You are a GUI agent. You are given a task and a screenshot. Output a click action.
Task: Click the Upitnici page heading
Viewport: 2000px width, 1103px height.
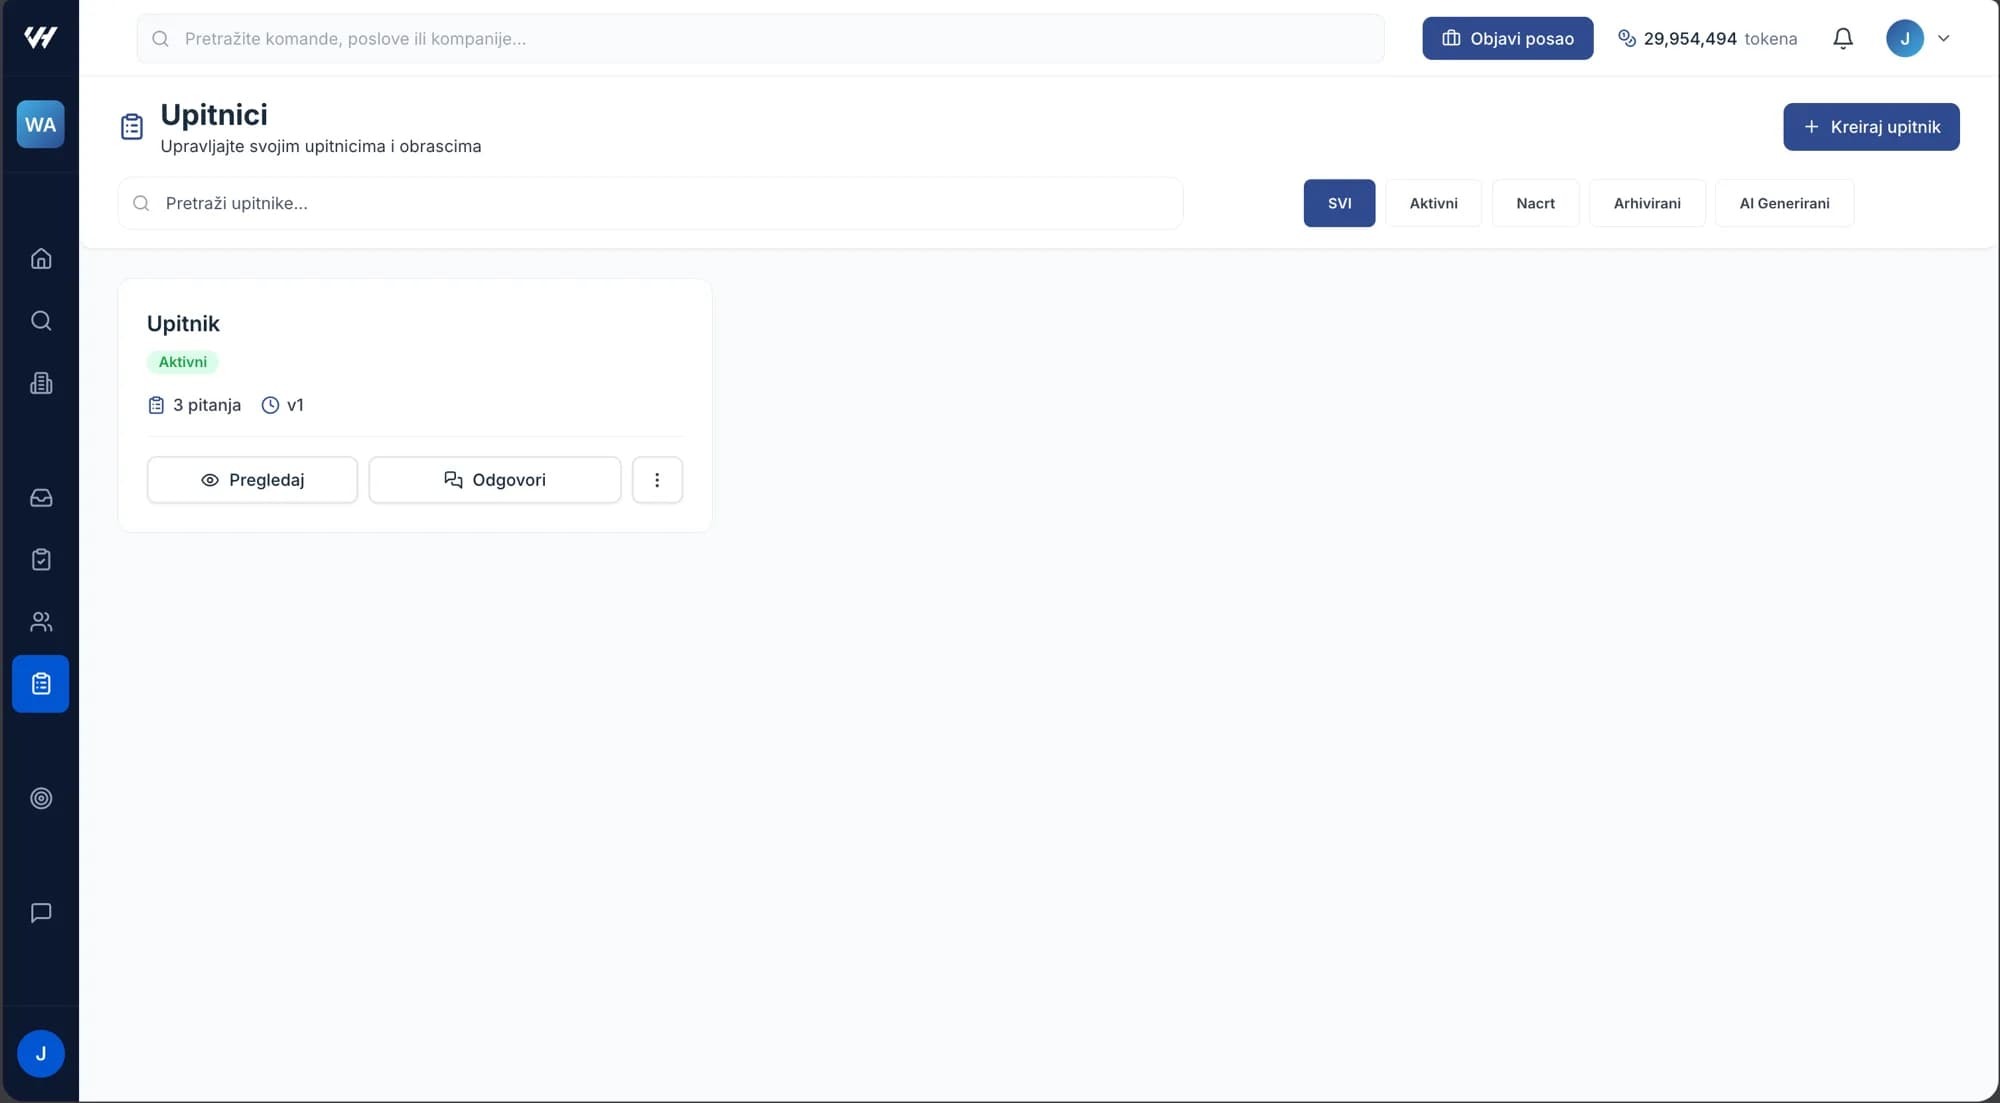coord(214,115)
